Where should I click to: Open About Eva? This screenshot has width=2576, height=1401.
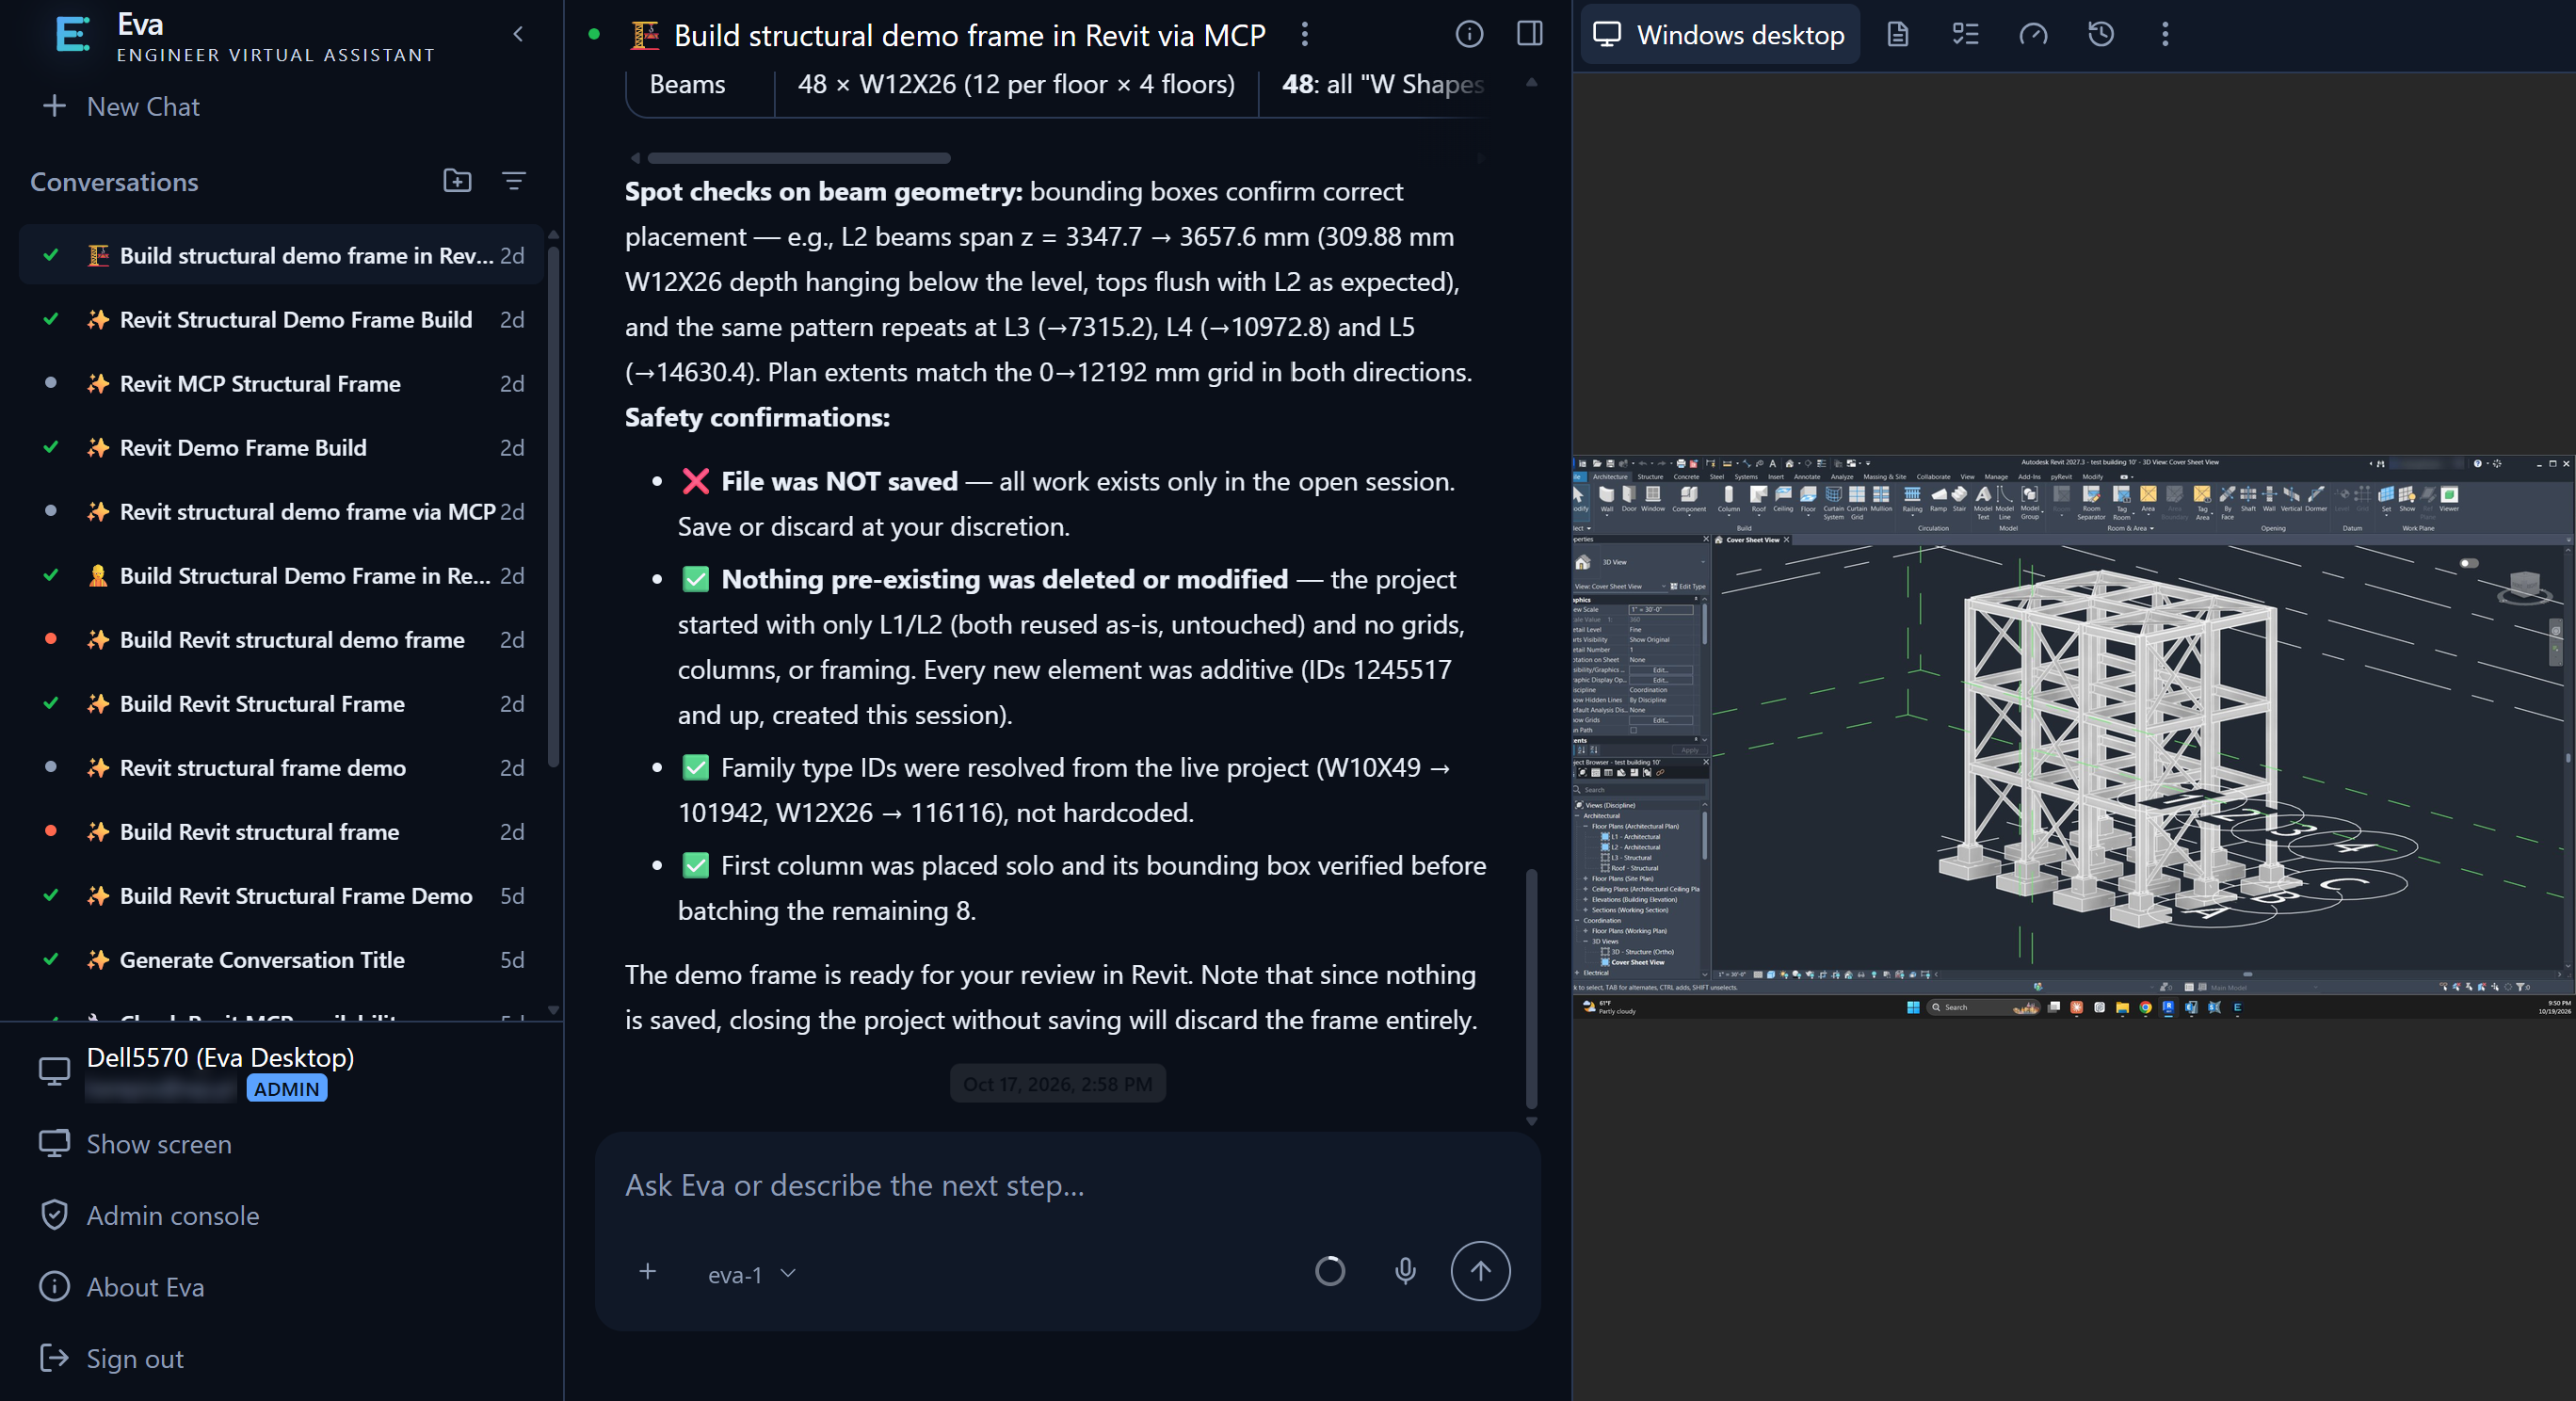coord(121,1287)
